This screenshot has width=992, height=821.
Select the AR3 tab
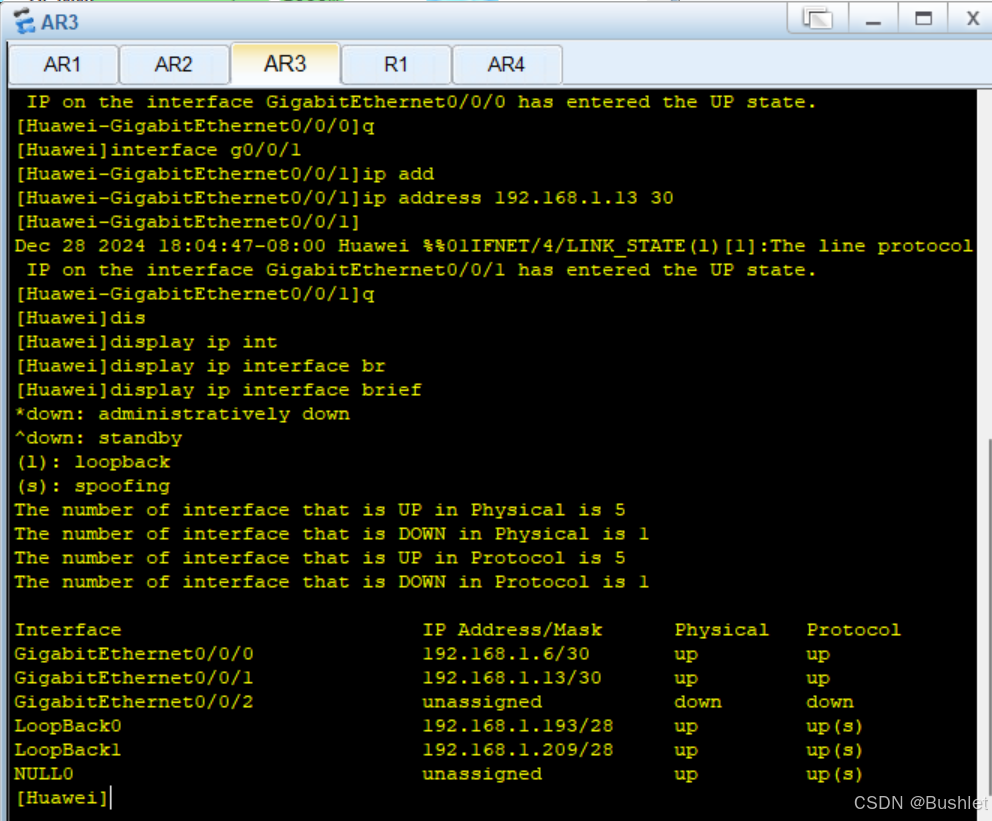click(285, 63)
